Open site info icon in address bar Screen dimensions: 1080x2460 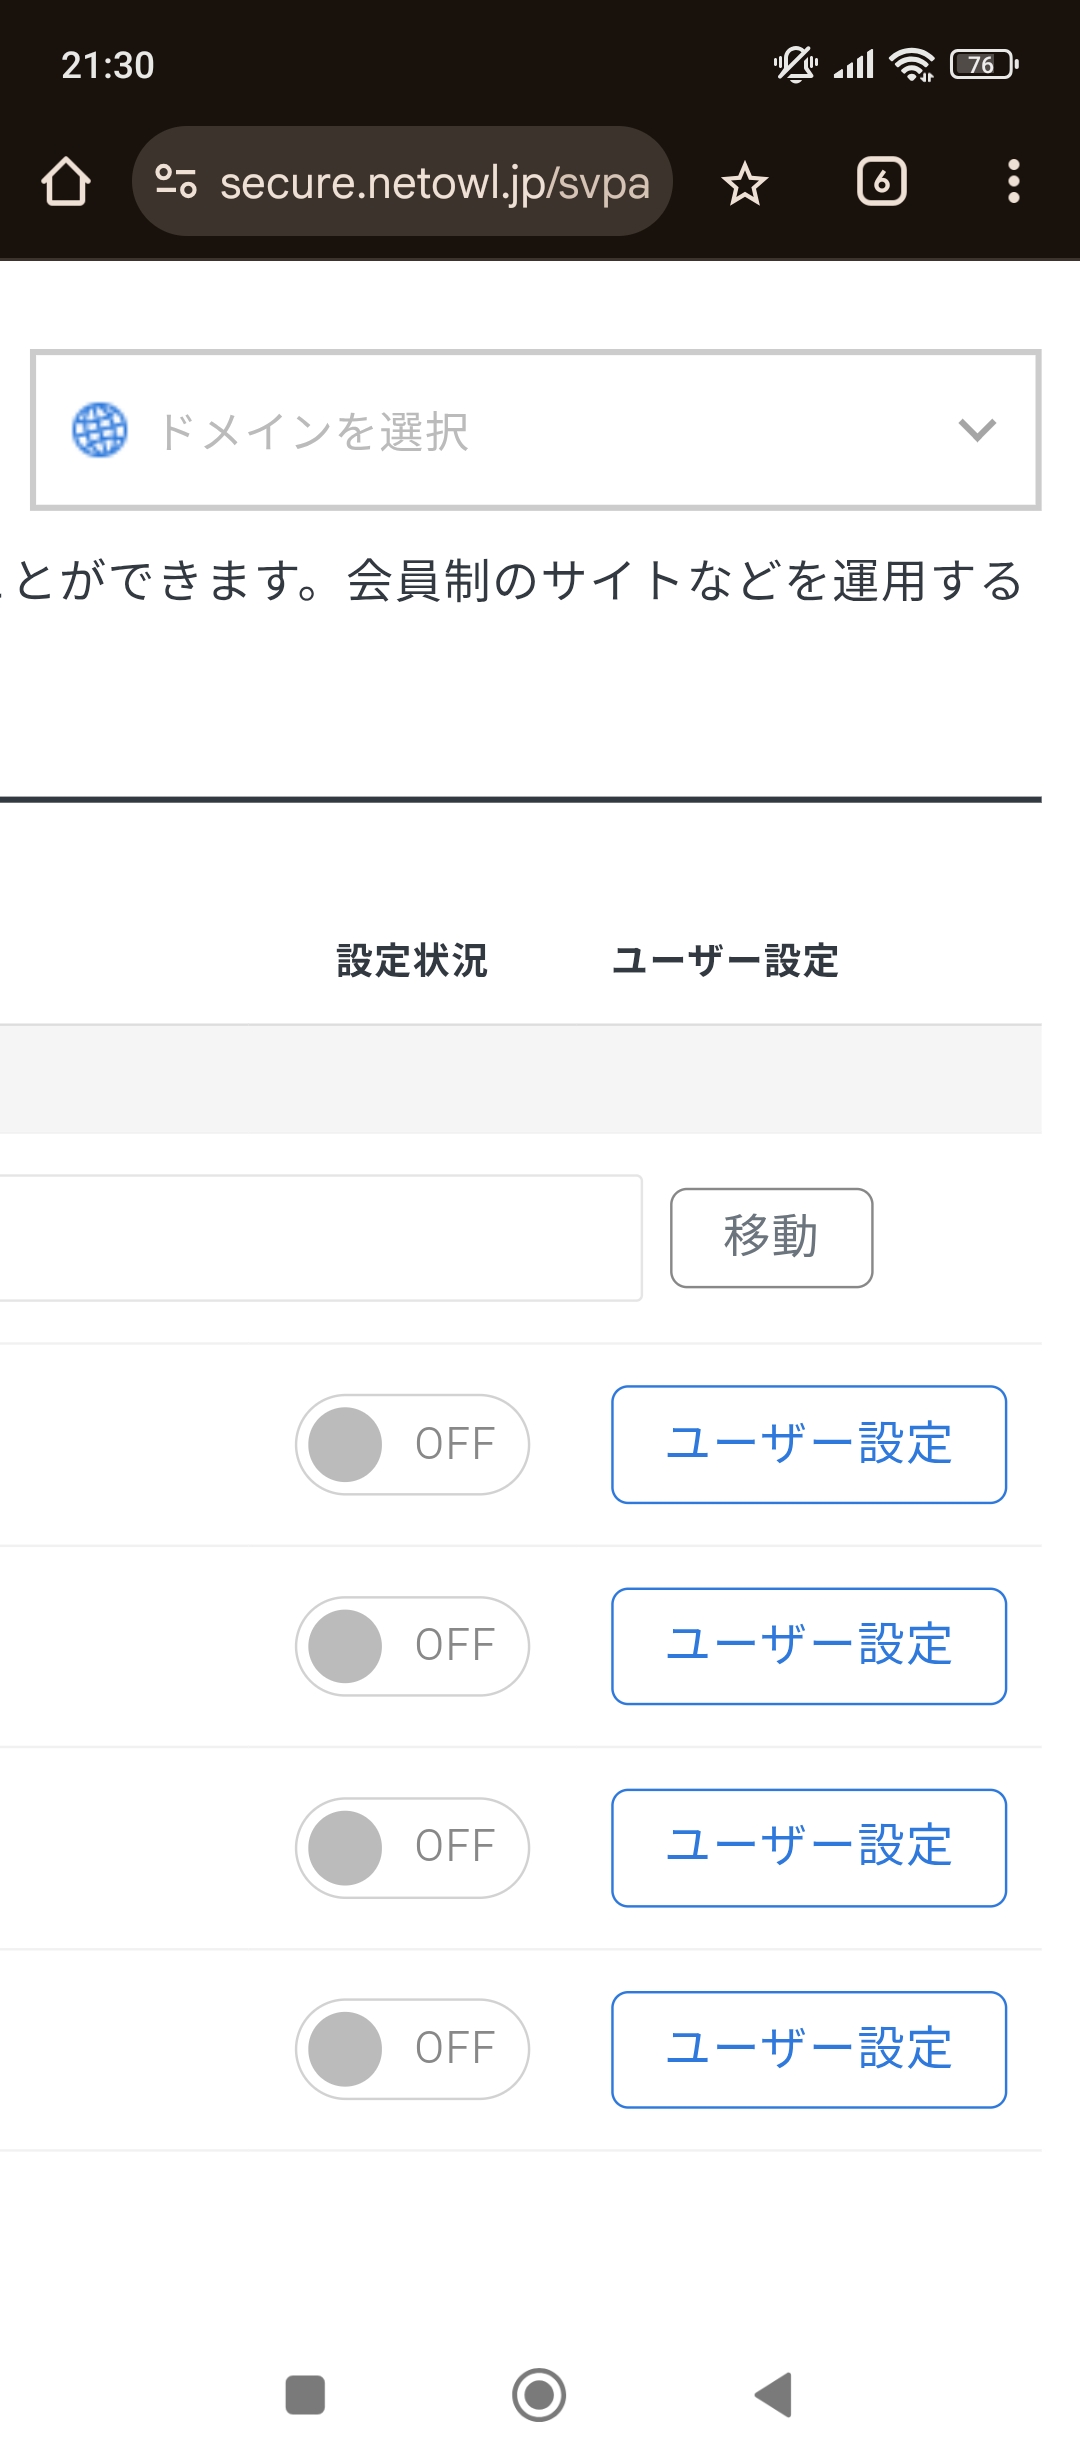(176, 181)
